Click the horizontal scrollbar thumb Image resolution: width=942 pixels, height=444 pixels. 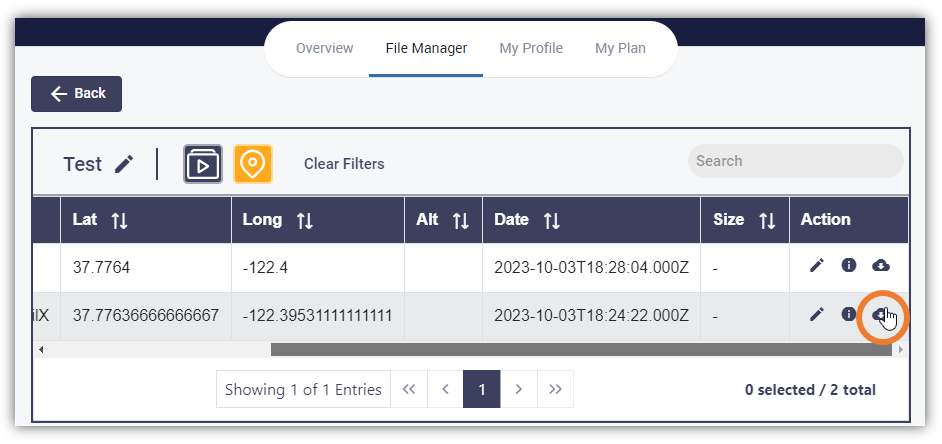[x=581, y=349]
